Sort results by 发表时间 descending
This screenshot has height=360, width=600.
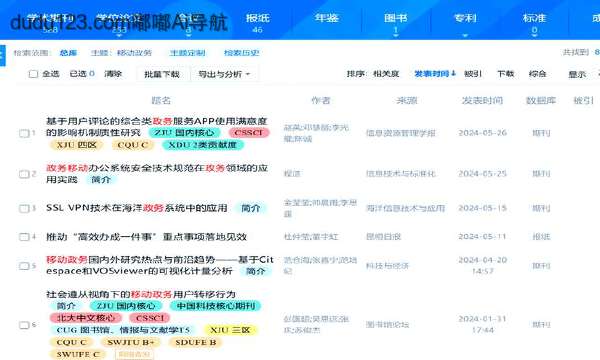[435, 73]
